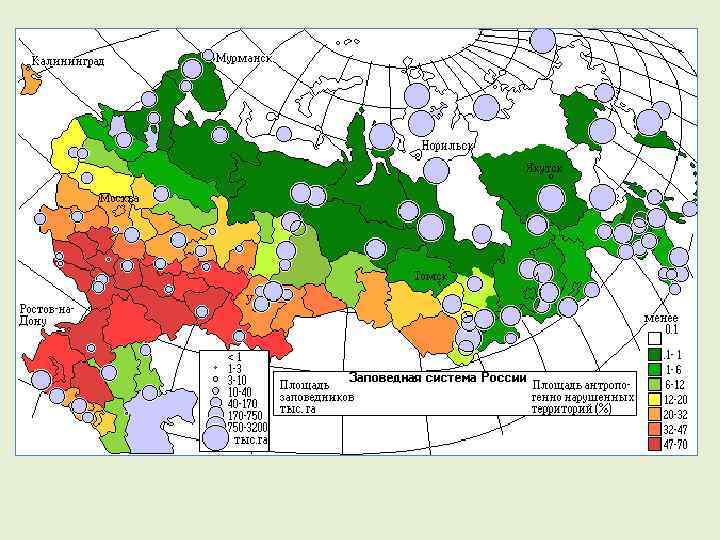Click the title Заповедная система России
Image resolution: width=720 pixels, height=540 pixels.
(438, 378)
